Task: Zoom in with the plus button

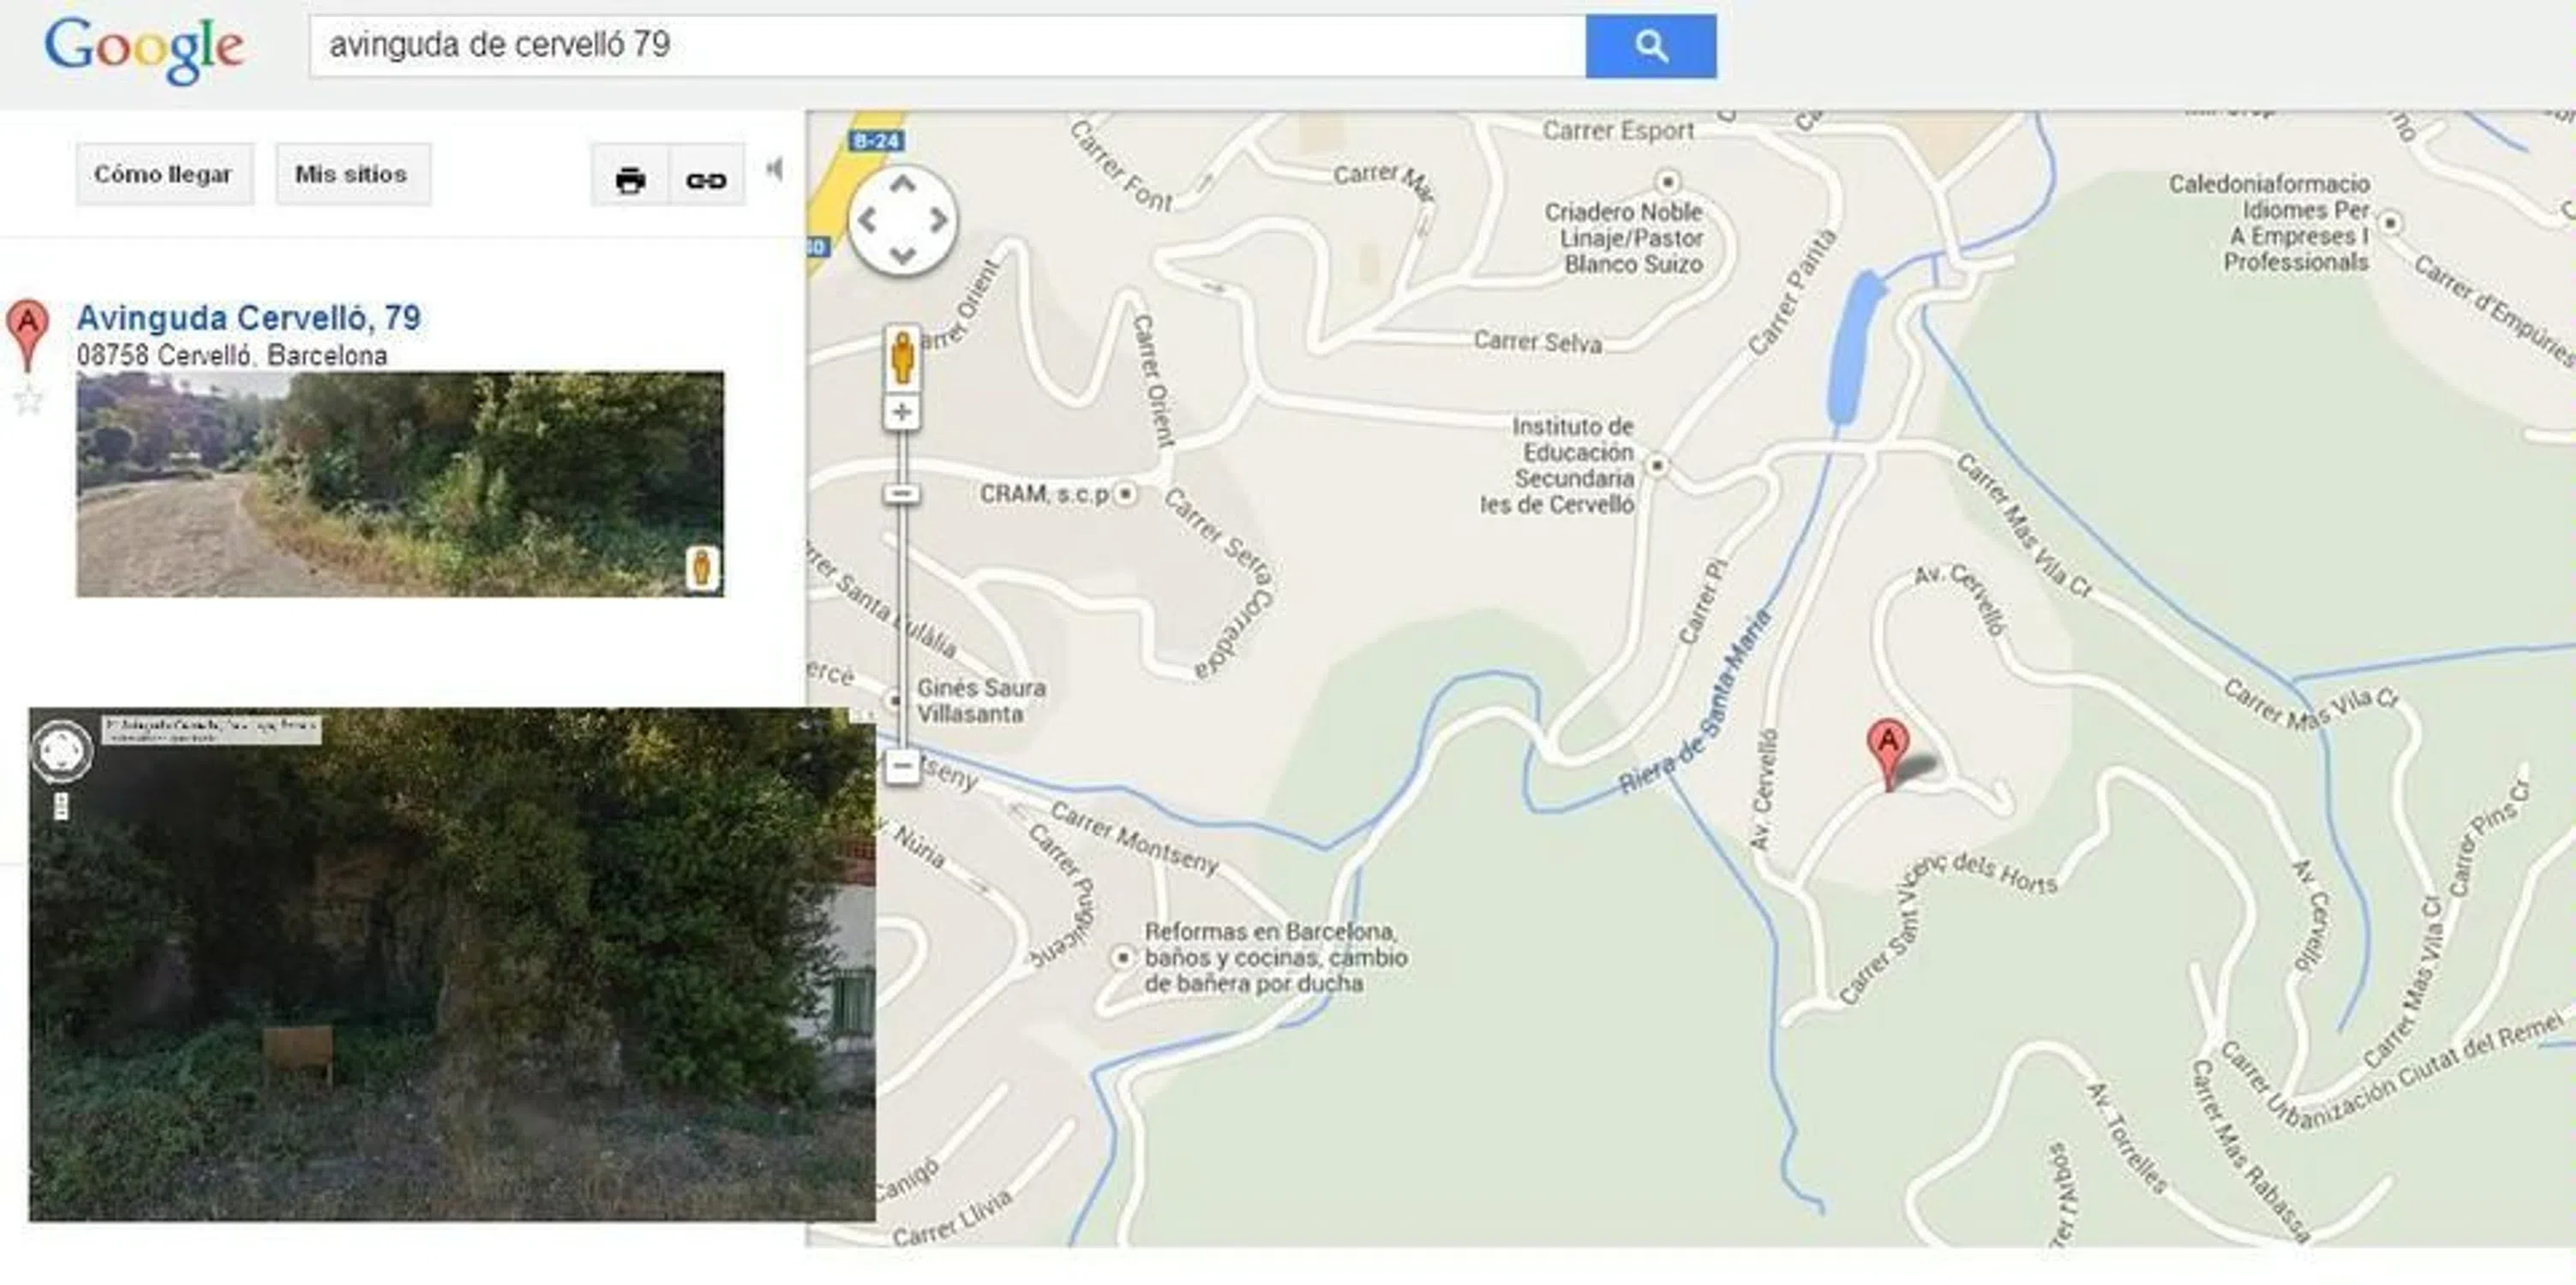Action: [x=902, y=412]
